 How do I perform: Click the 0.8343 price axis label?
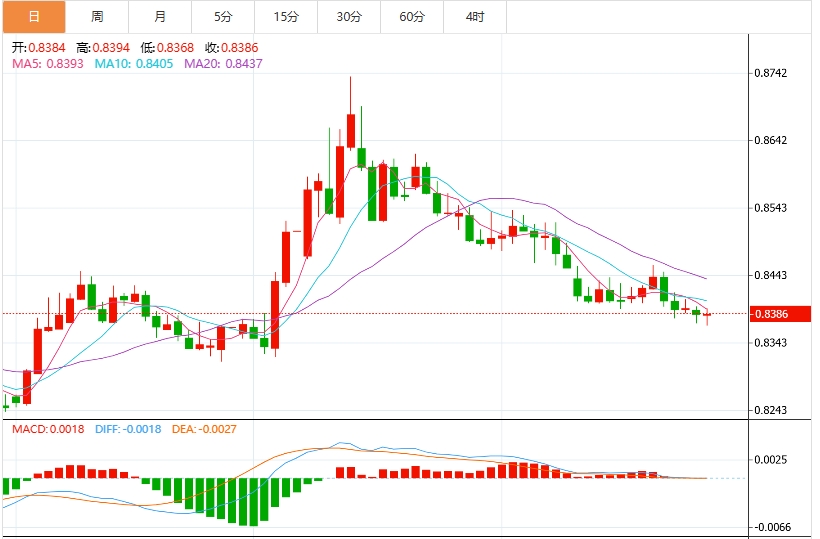770,343
